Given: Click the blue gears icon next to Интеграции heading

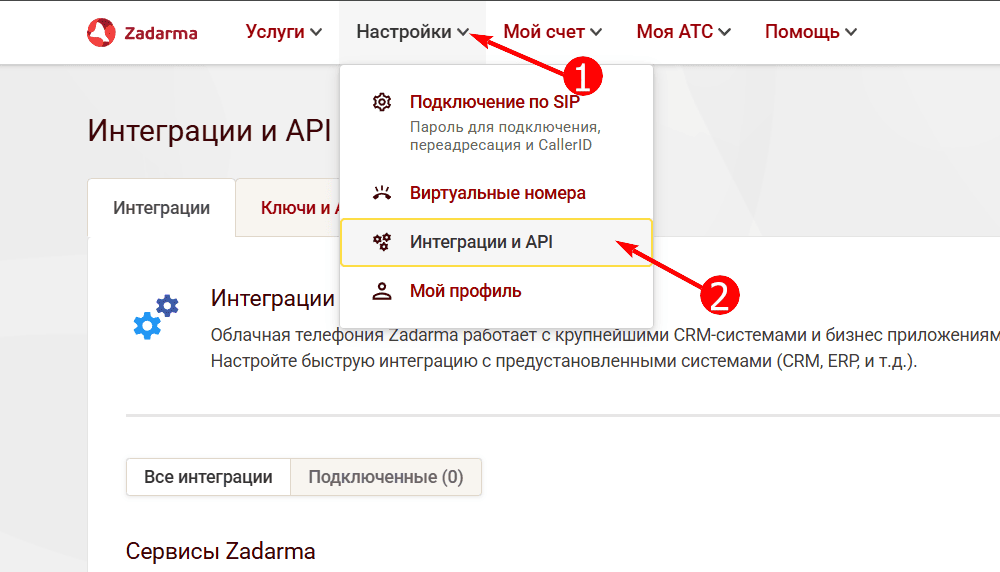Looking at the screenshot, I should 156,316.
